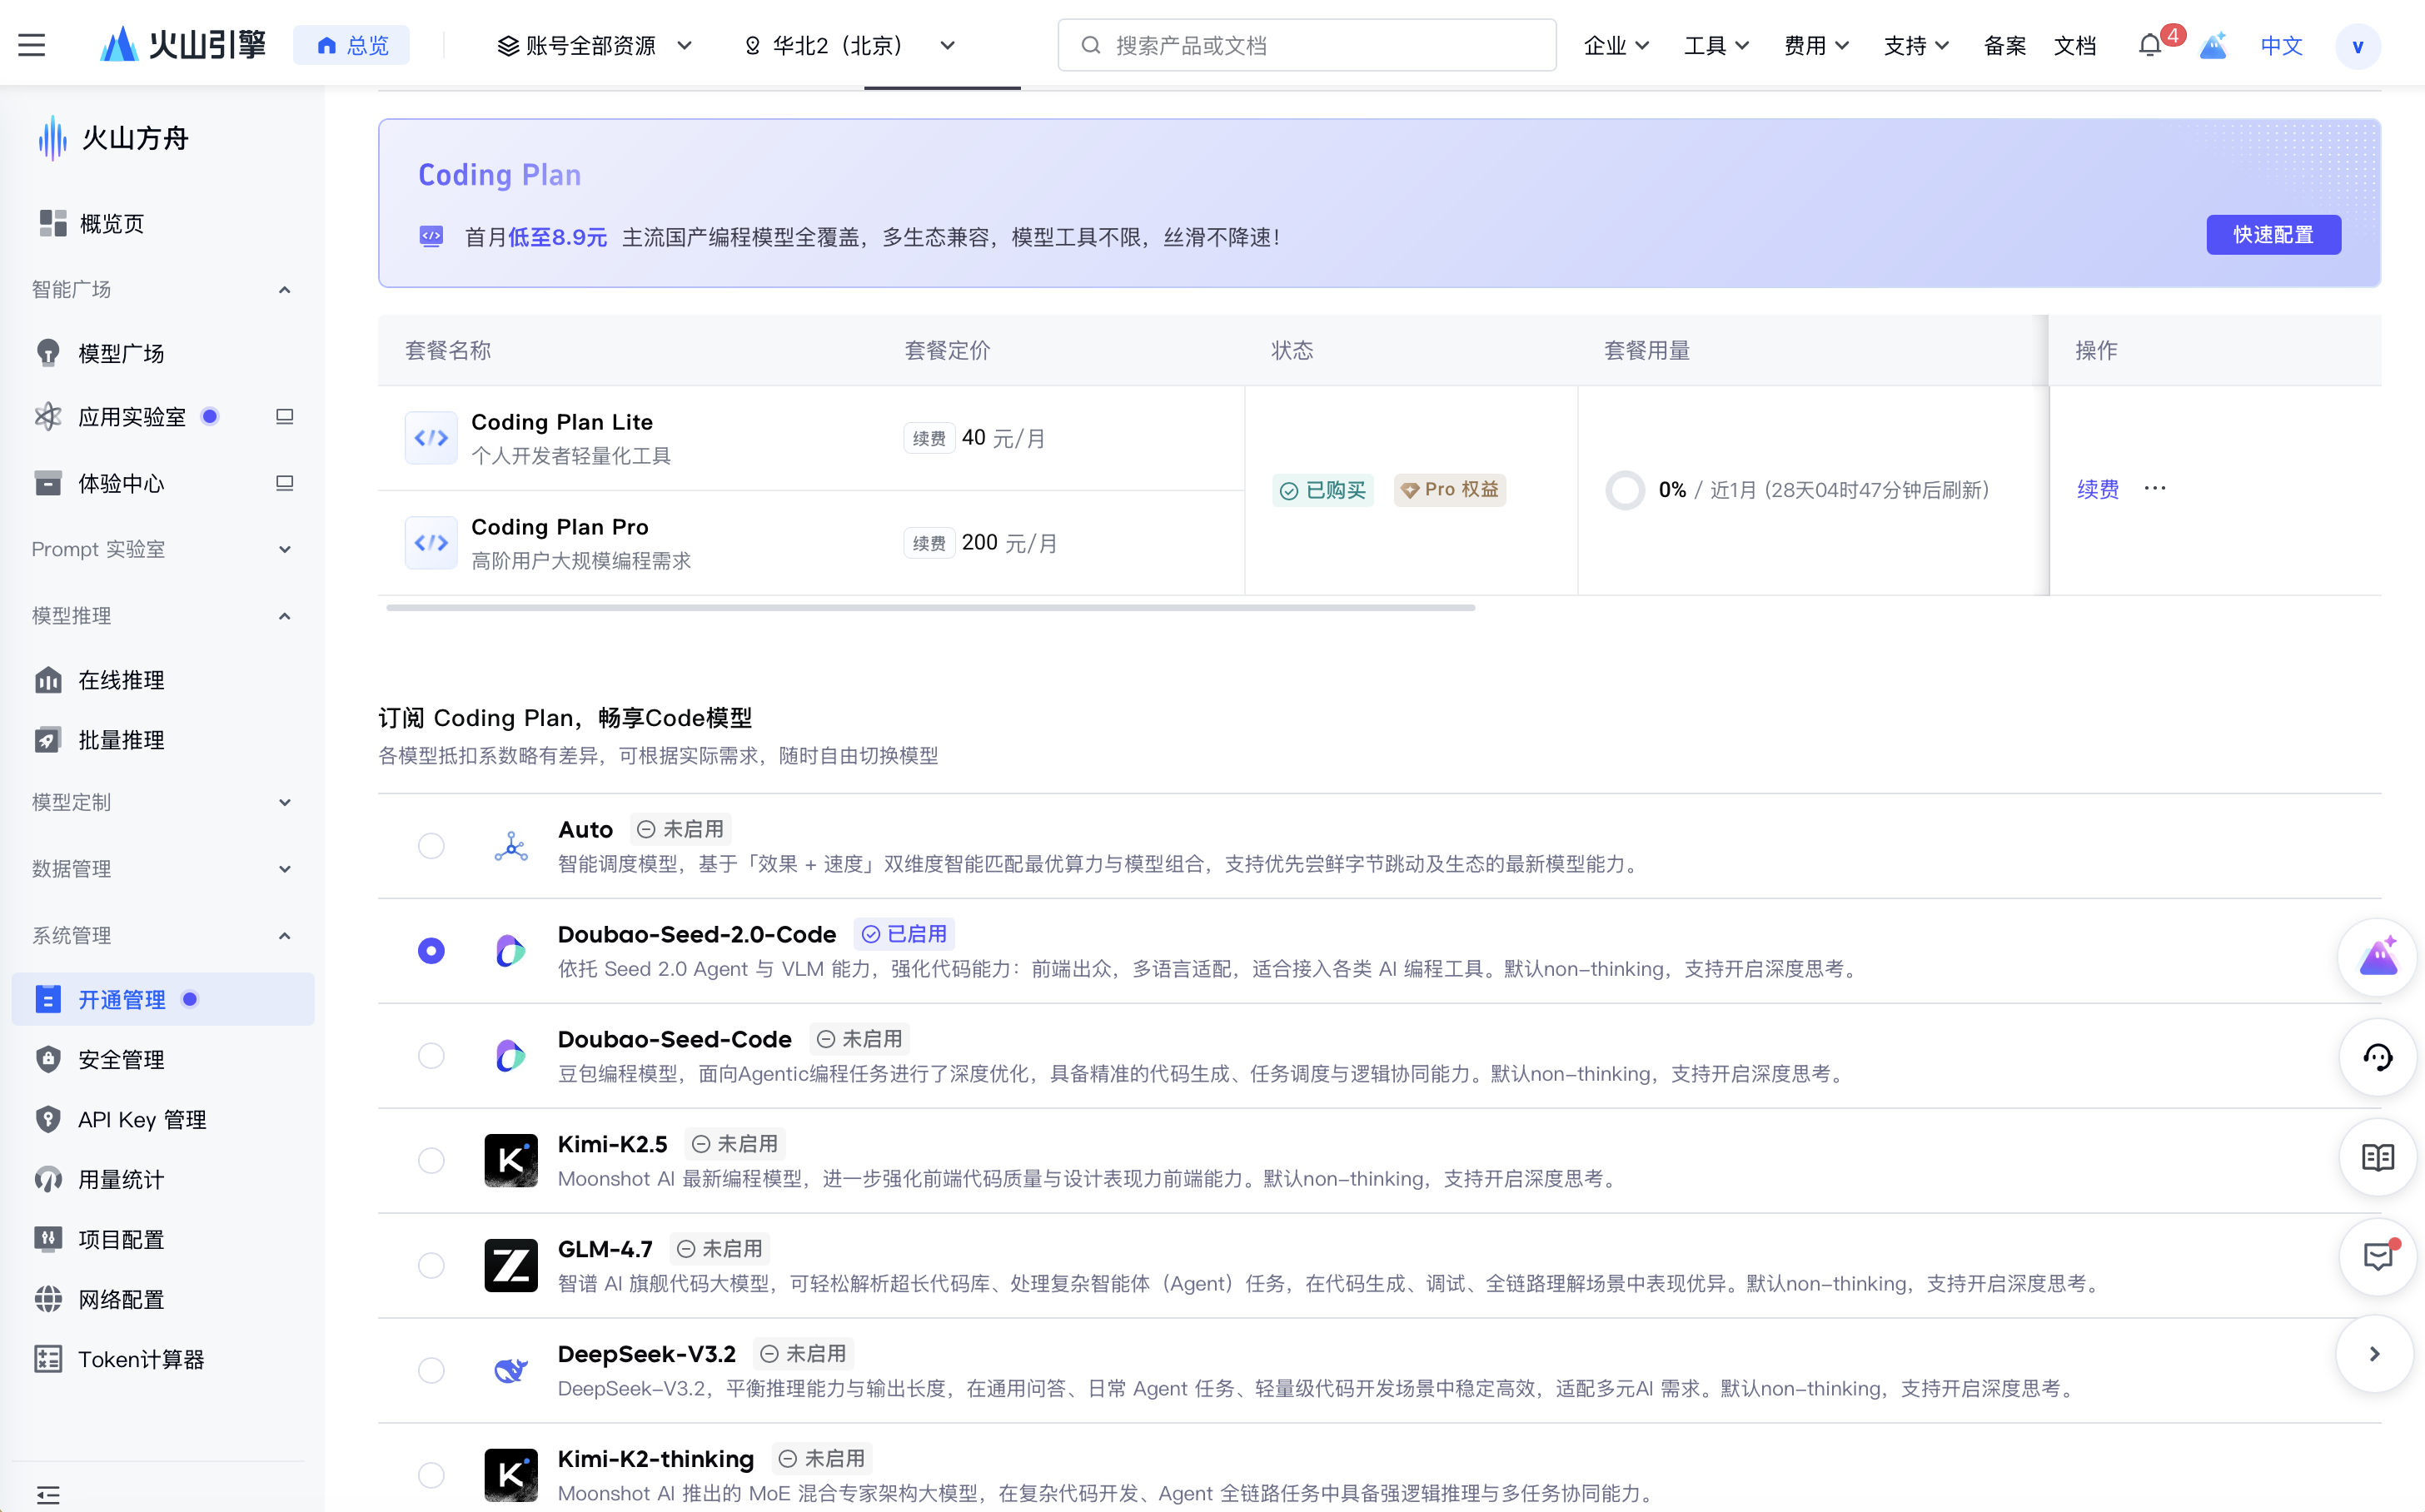The height and width of the screenshot is (1512, 2425).
Task: Collapse the sidebar using bottom icon
Action: [48, 1494]
